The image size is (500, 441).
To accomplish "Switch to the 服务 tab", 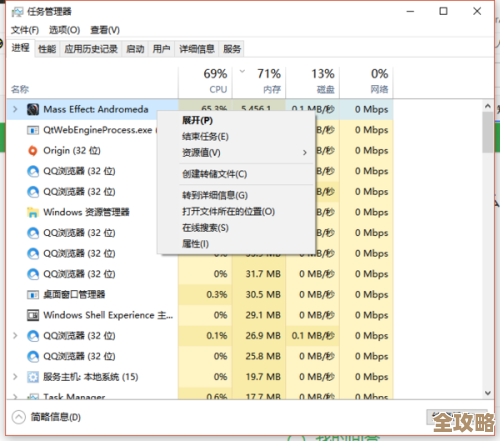I will (232, 49).
